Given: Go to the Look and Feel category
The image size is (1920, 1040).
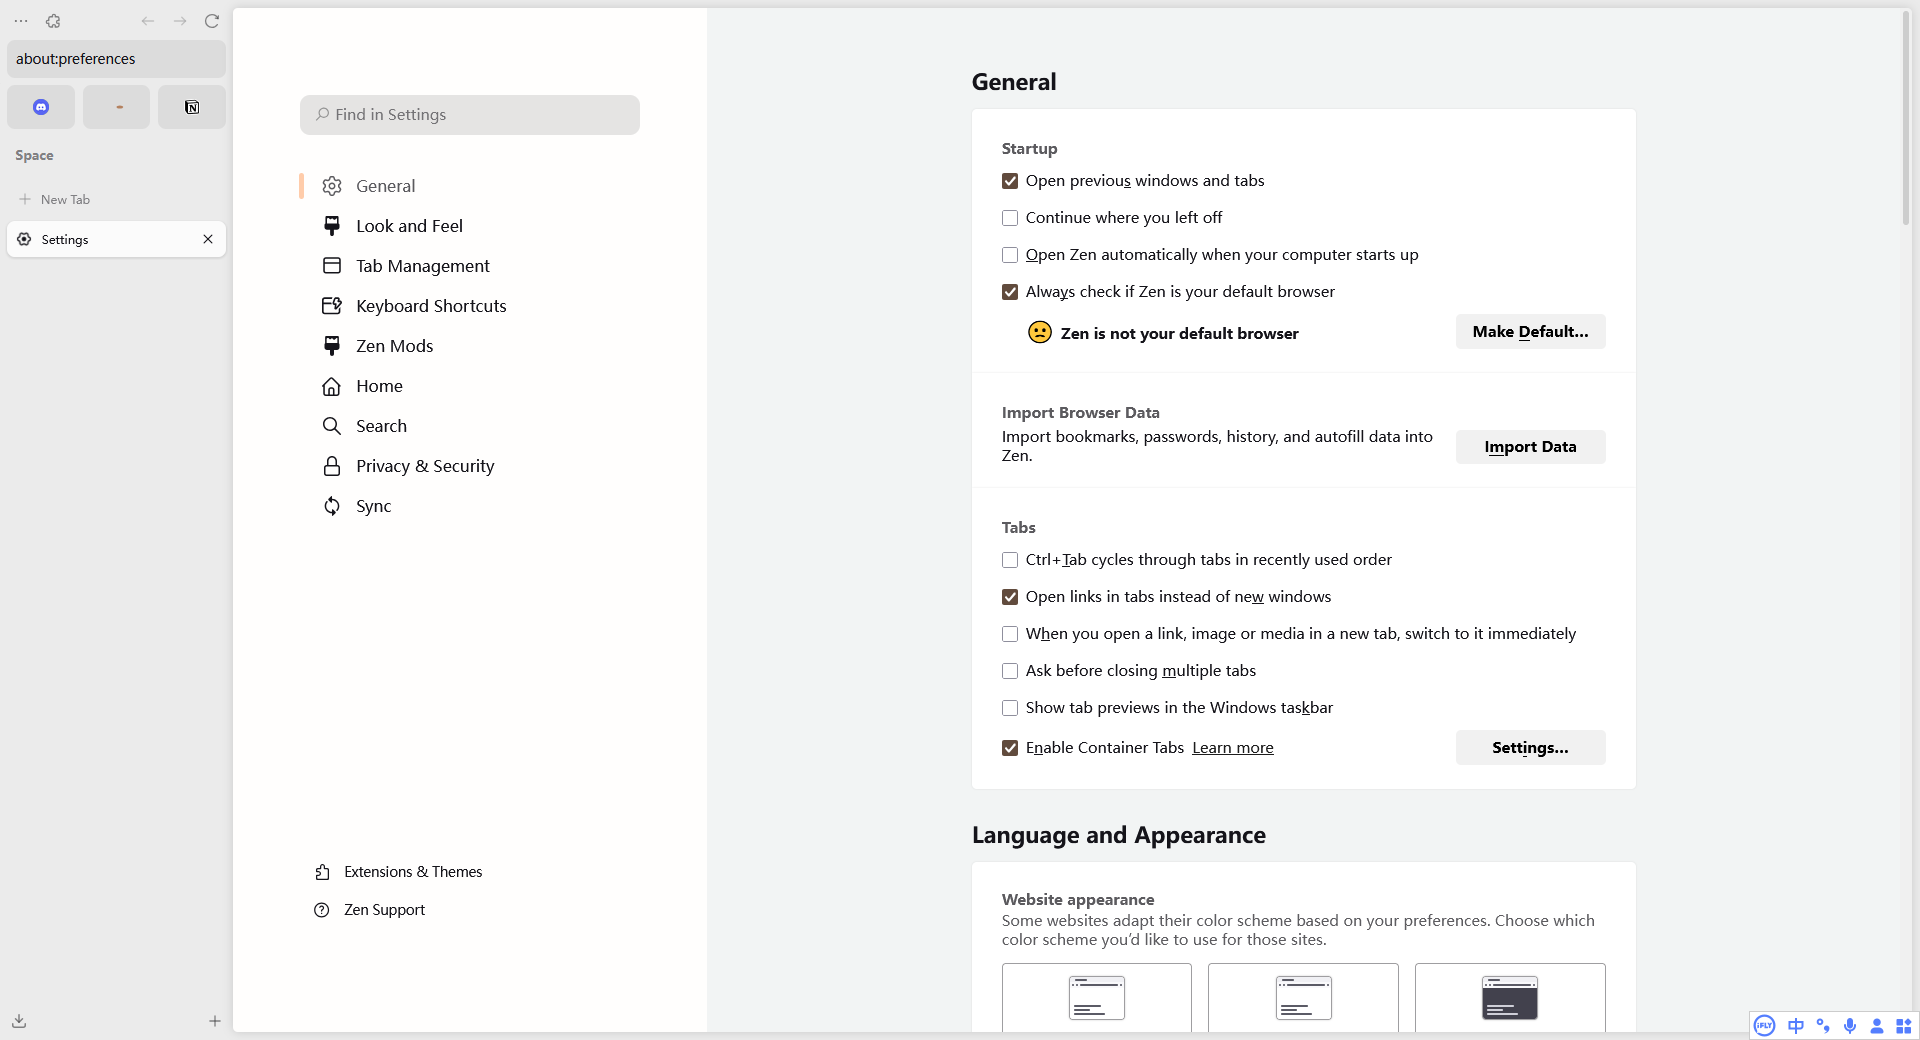Looking at the screenshot, I should point(409,226).
